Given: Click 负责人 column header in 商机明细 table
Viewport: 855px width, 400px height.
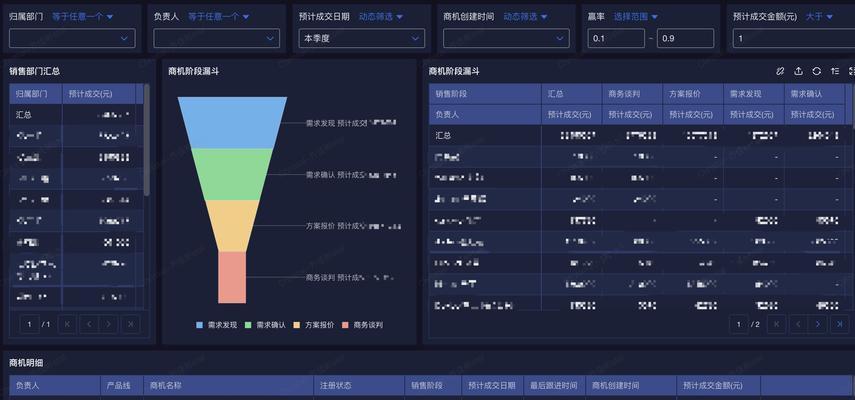Looking at the screenshot, I should [55, 385].
